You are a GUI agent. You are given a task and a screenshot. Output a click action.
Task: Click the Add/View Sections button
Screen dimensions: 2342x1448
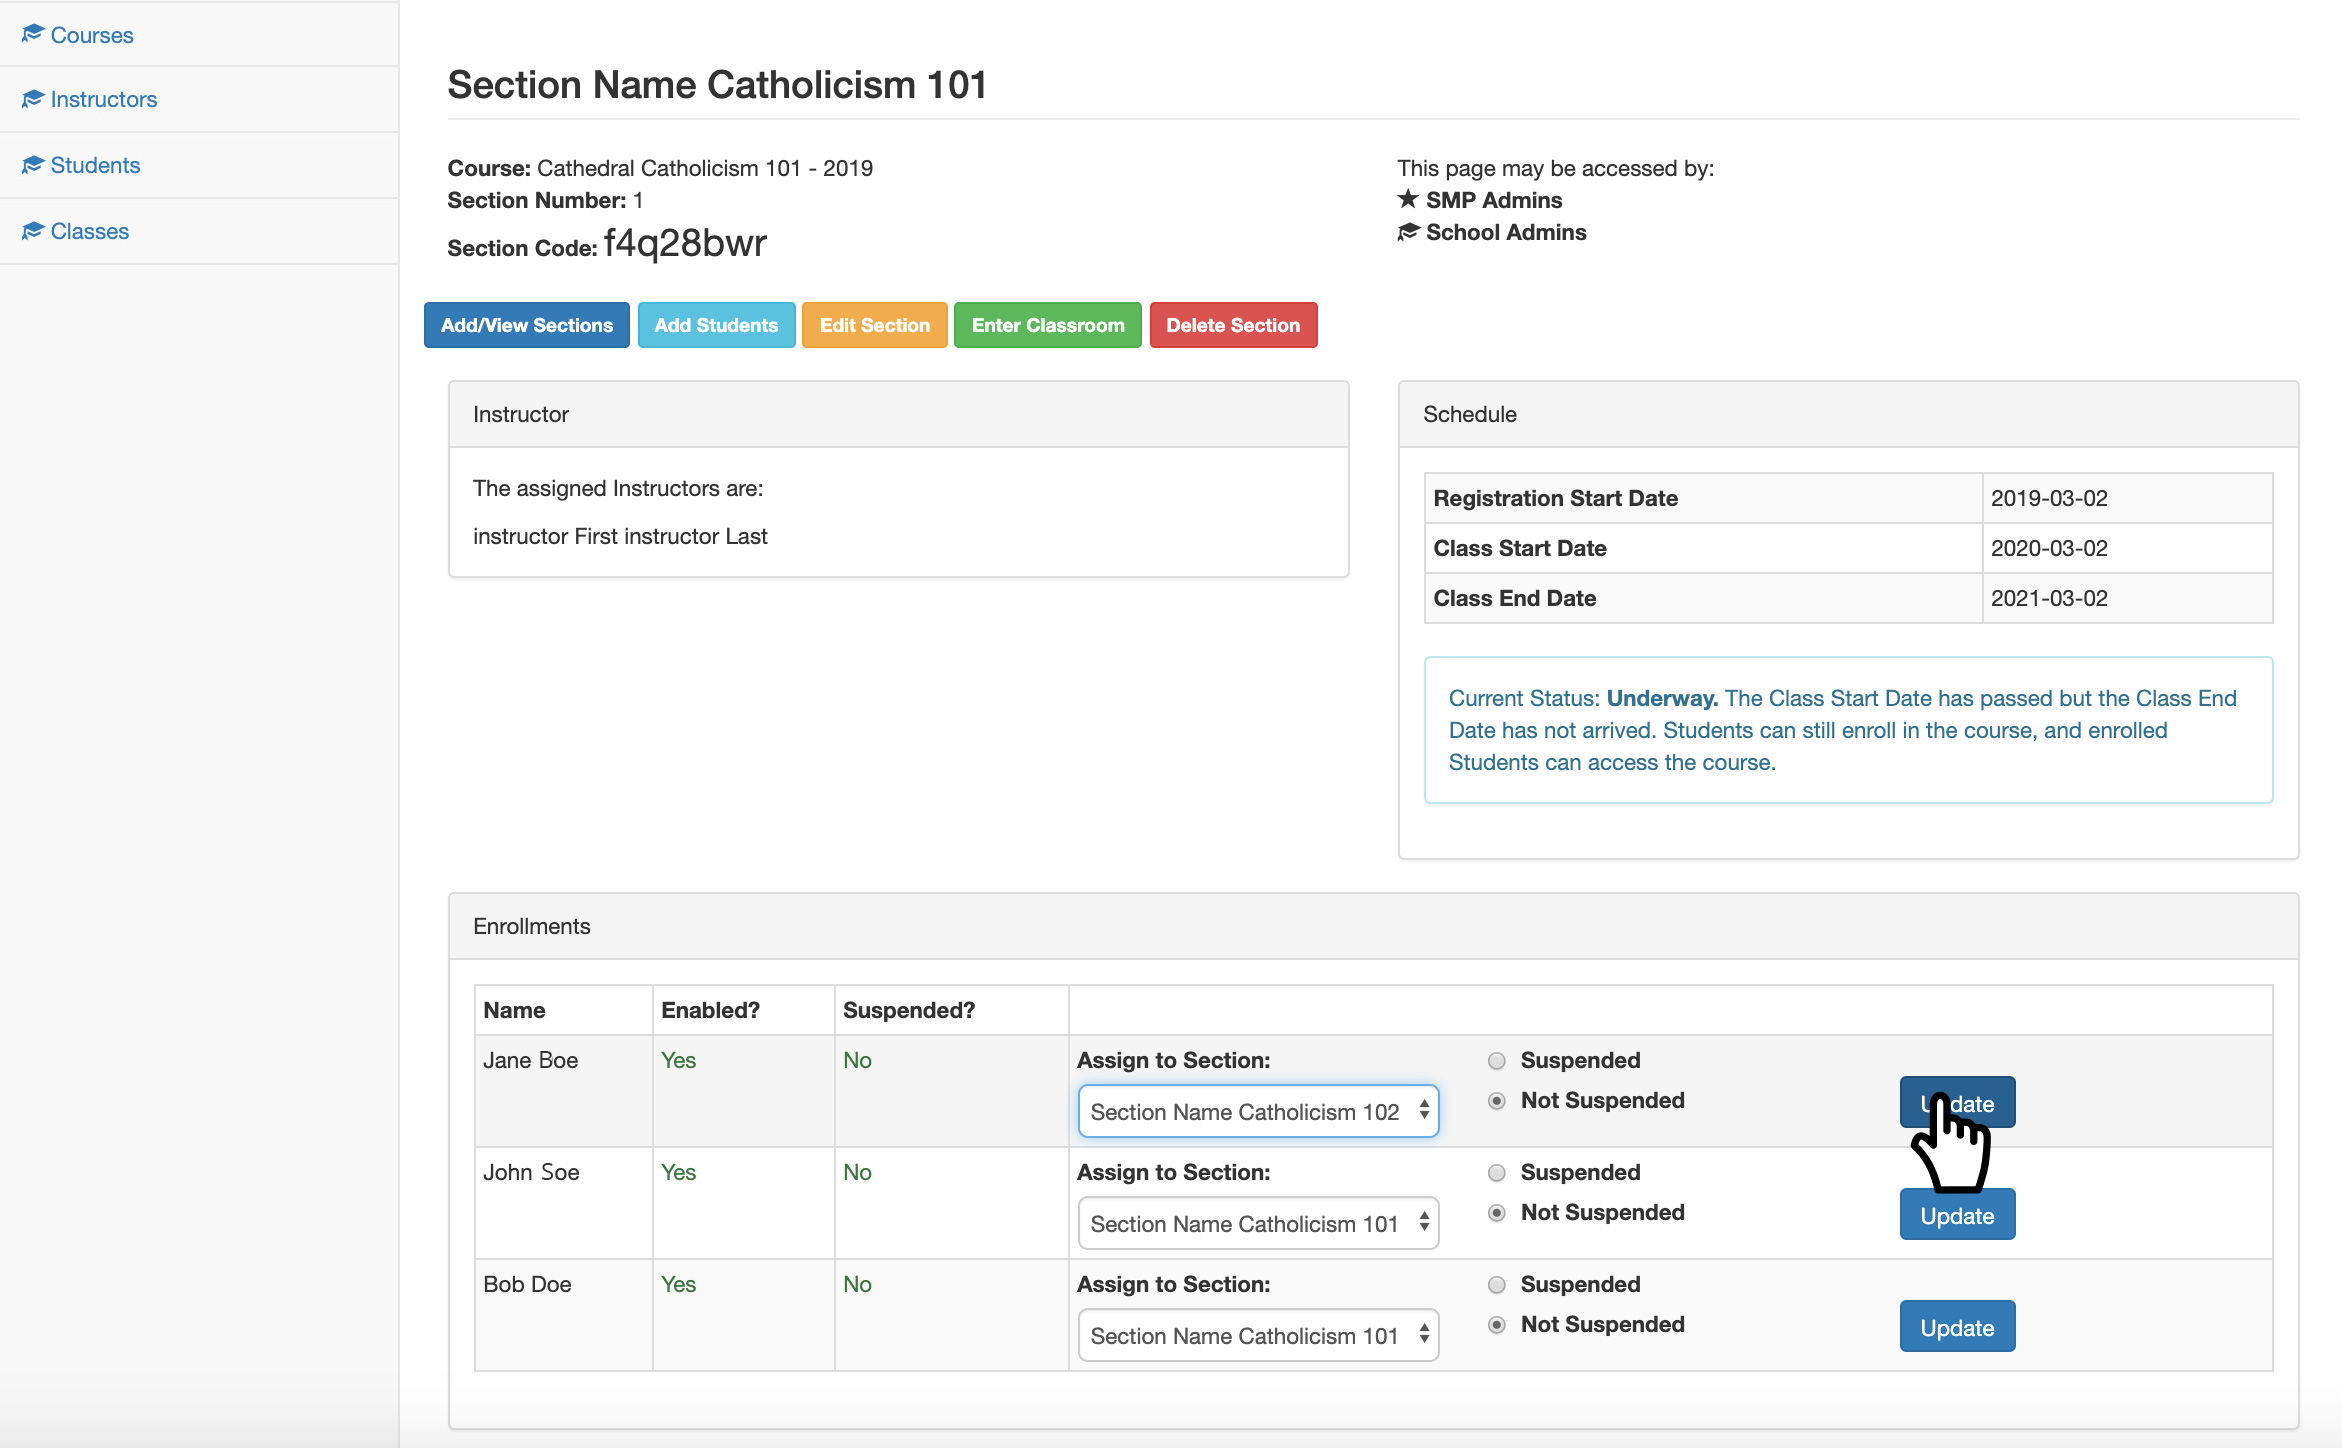(x=527, y=325)
